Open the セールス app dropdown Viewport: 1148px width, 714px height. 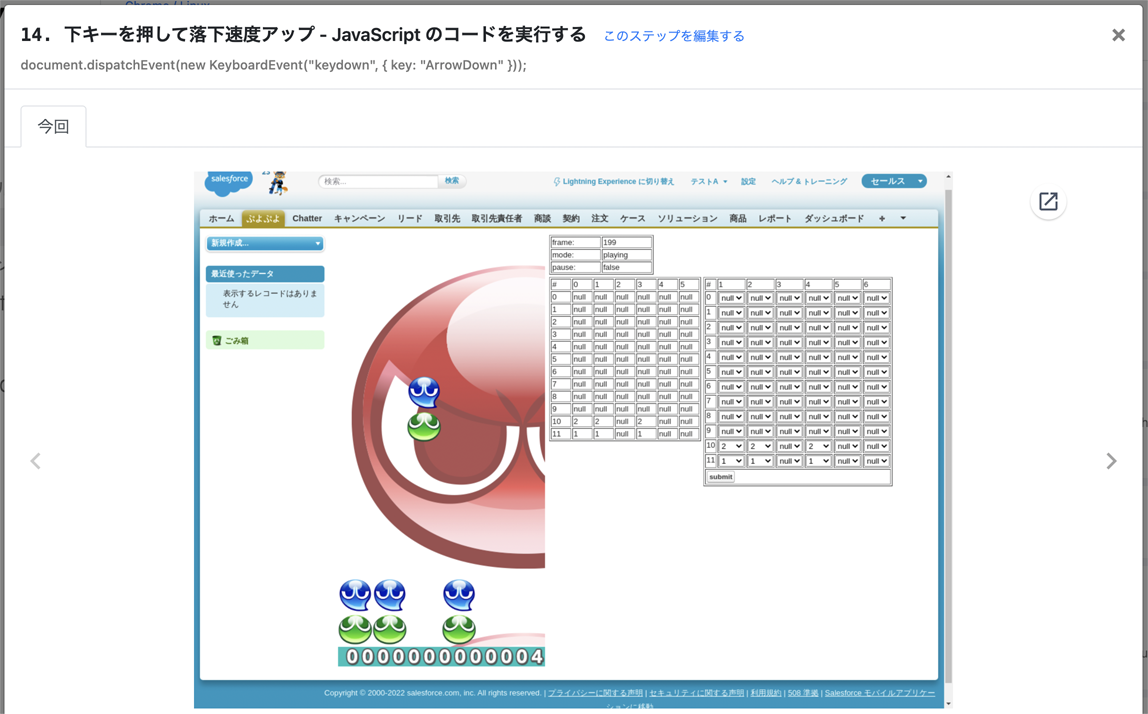[x=894, y=181]
